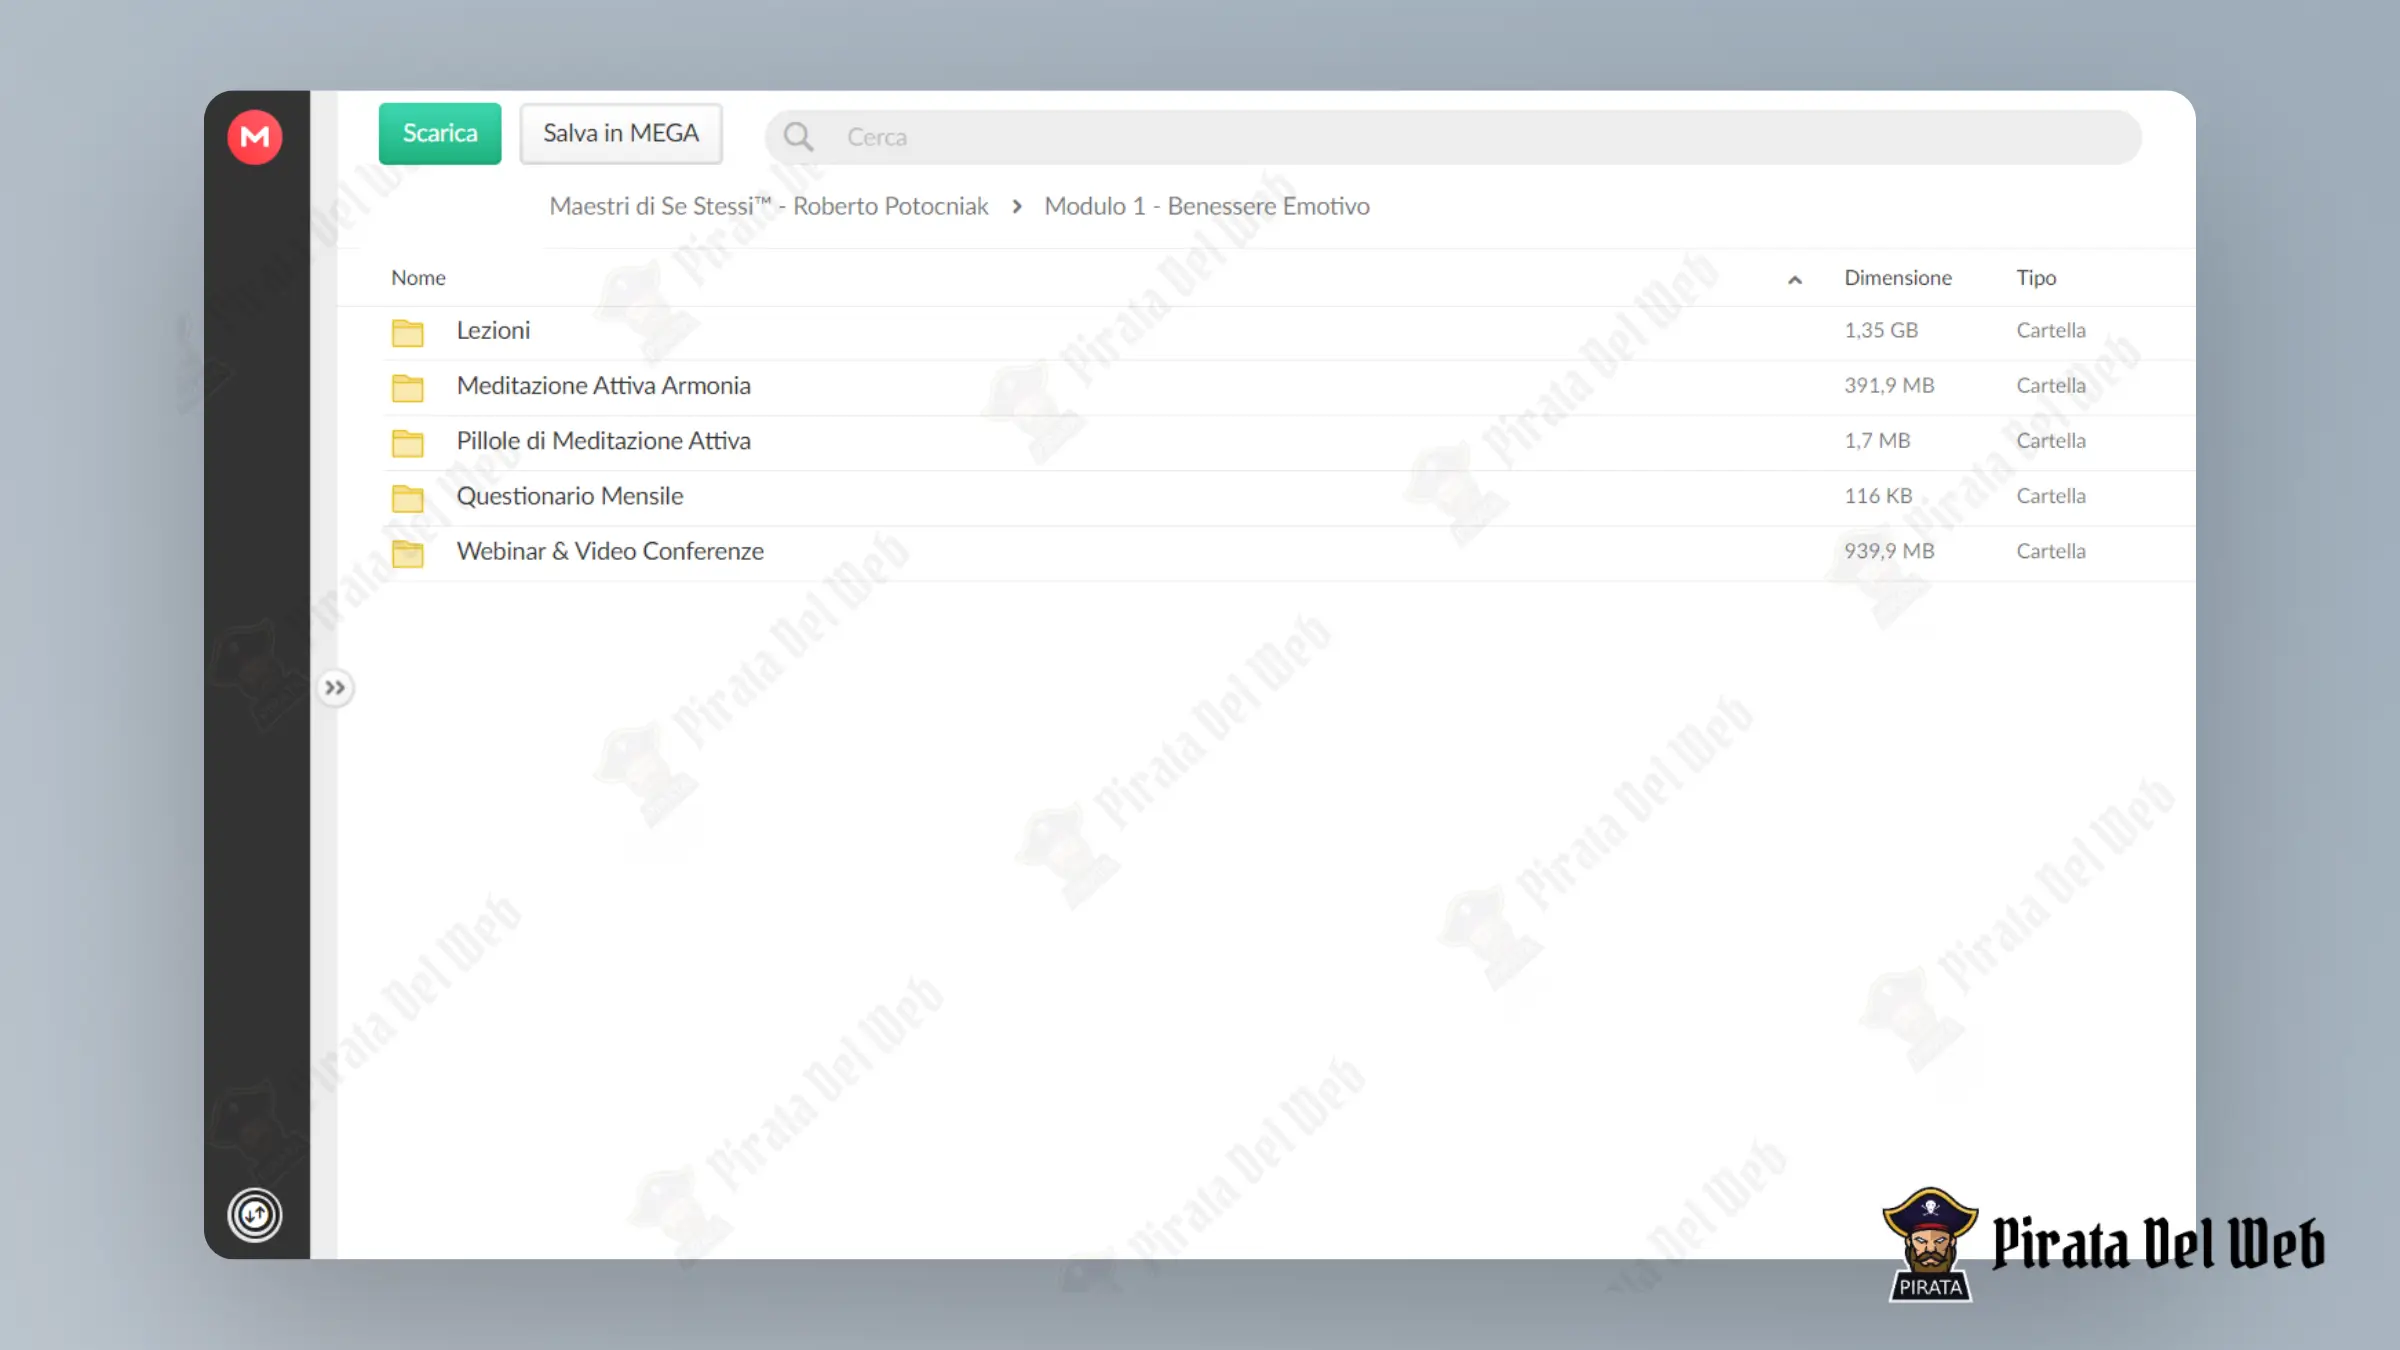Sort by Dimensione column header
This screenshot has width=2400, height=1350.
coord(1898,278)
